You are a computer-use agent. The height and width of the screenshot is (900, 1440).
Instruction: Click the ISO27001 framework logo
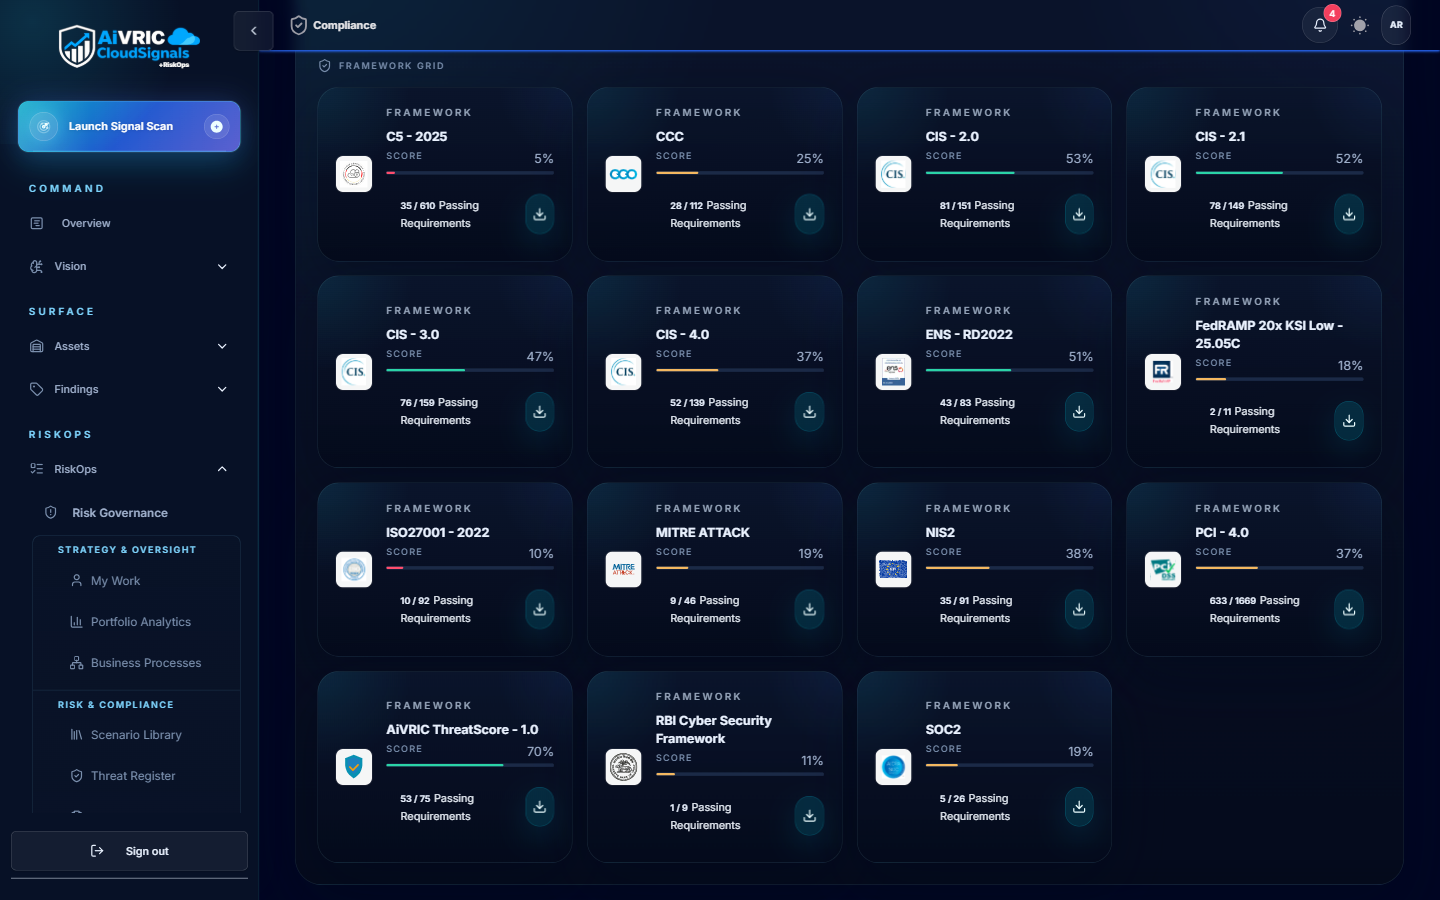354,569
